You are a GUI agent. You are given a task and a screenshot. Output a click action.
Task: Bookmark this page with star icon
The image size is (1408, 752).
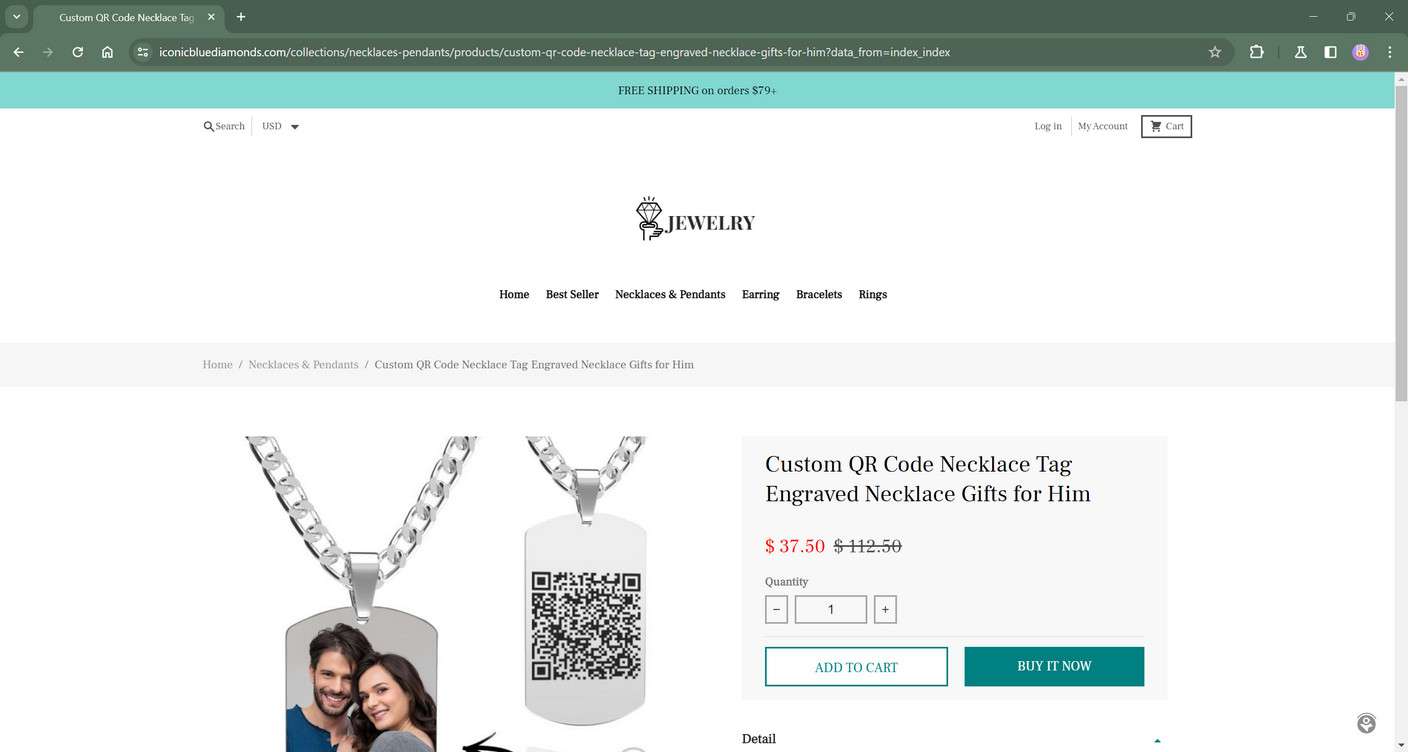pos(1215,52)
